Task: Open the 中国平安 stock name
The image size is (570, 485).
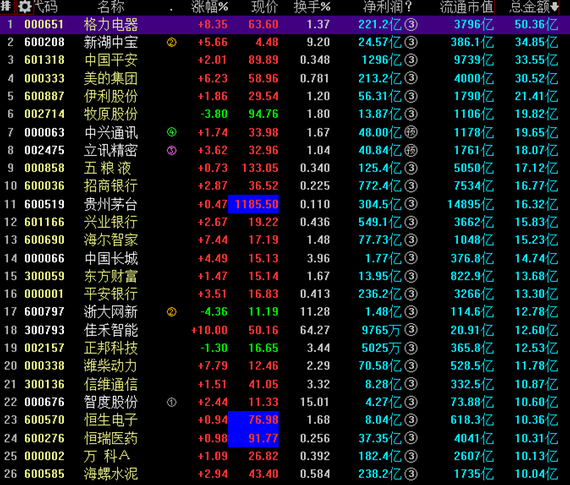Action: (x=111, y=60)
